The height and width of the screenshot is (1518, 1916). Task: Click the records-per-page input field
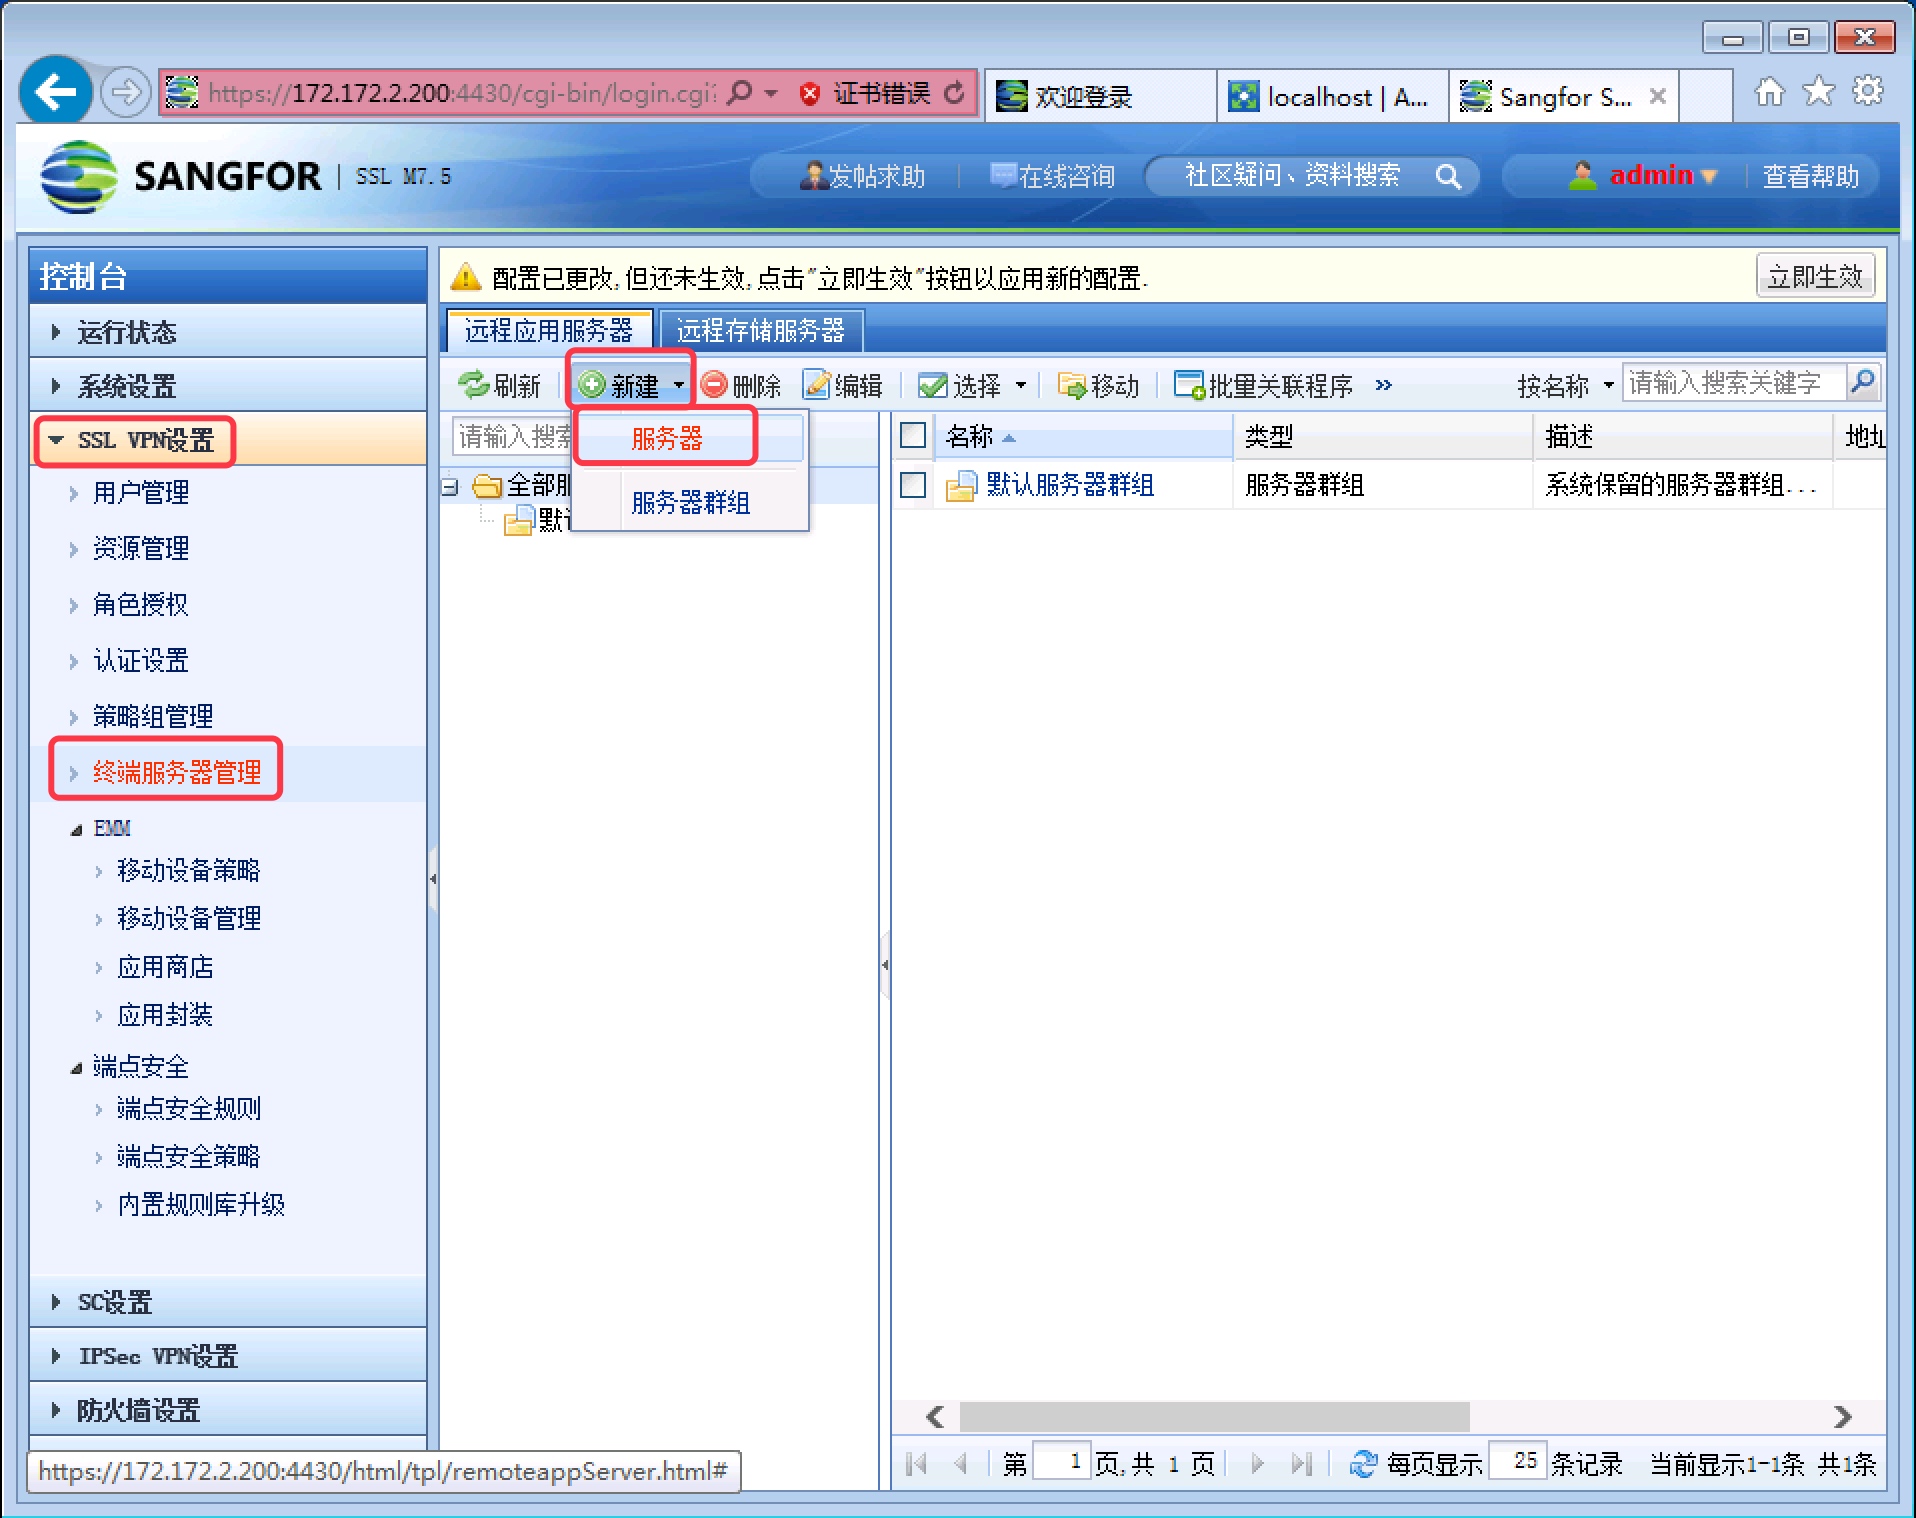pyautogui.click(x=1518, y=1461)
